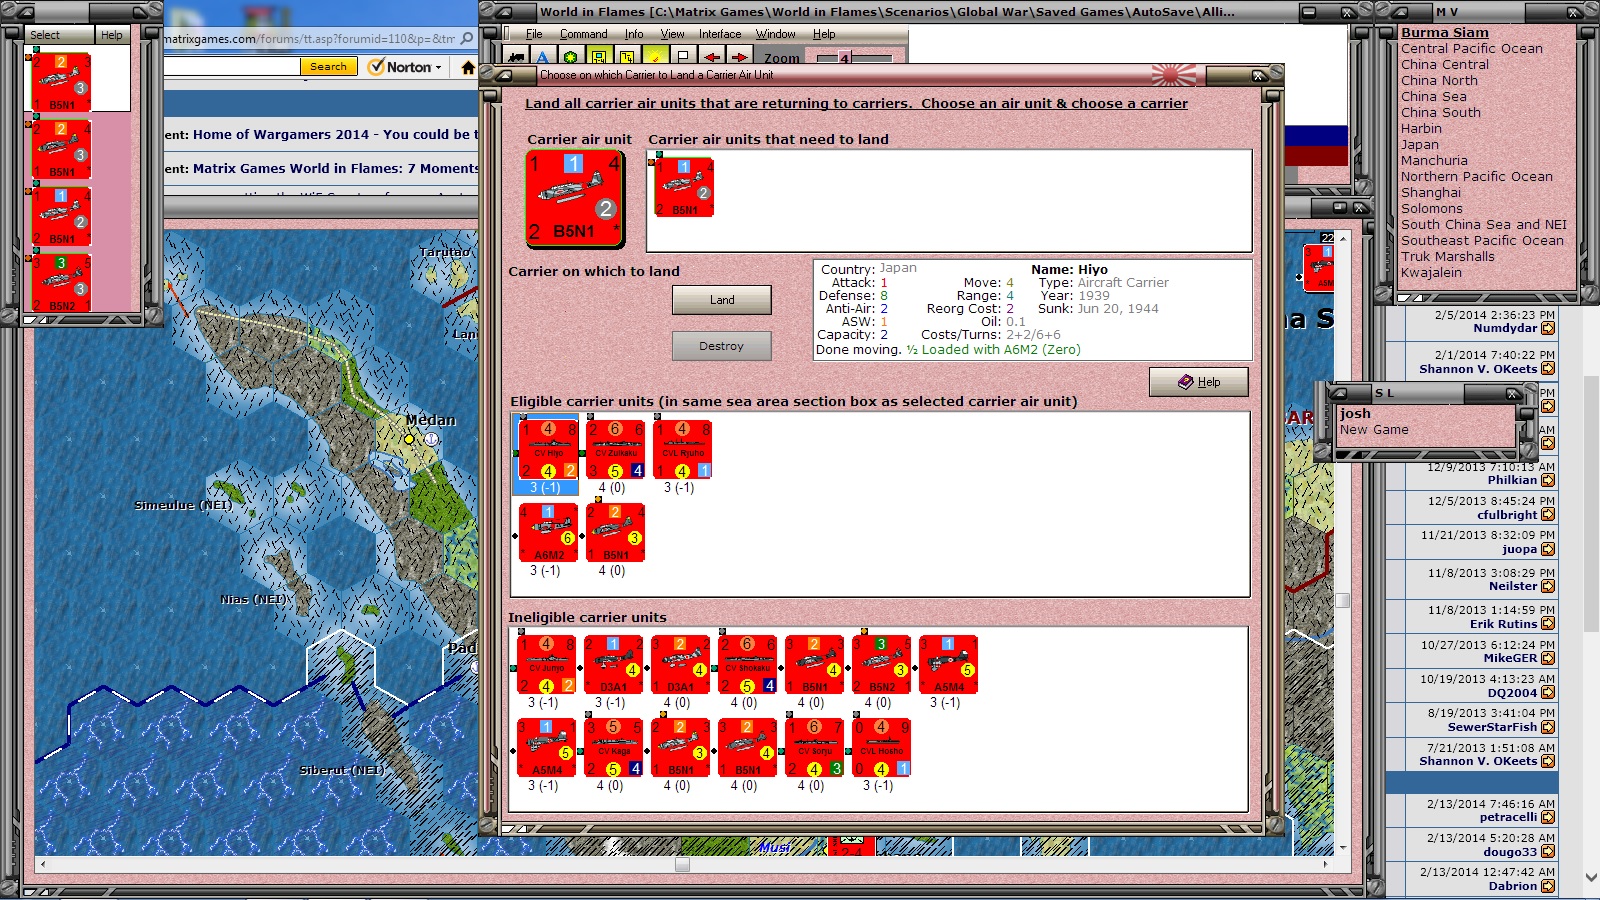This screenshot has height=900, width=1600.
Task: Open the Interface menu
Action: [720, 34]
